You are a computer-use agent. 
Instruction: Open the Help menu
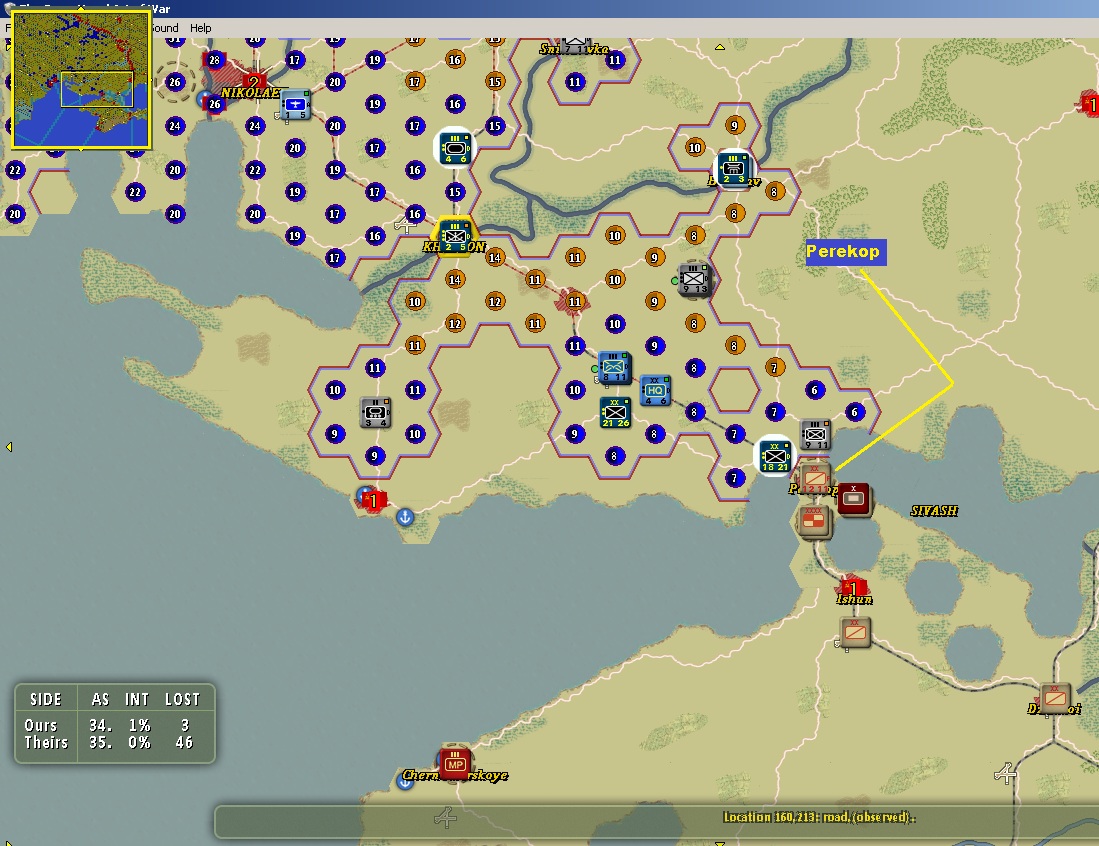coord(200,28)
